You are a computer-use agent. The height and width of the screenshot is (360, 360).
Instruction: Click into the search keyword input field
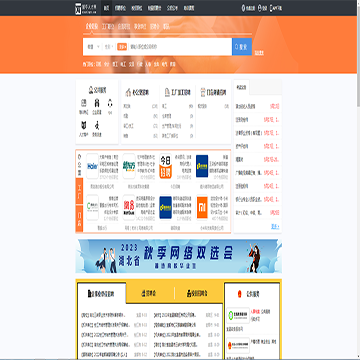tap(180, 47)
